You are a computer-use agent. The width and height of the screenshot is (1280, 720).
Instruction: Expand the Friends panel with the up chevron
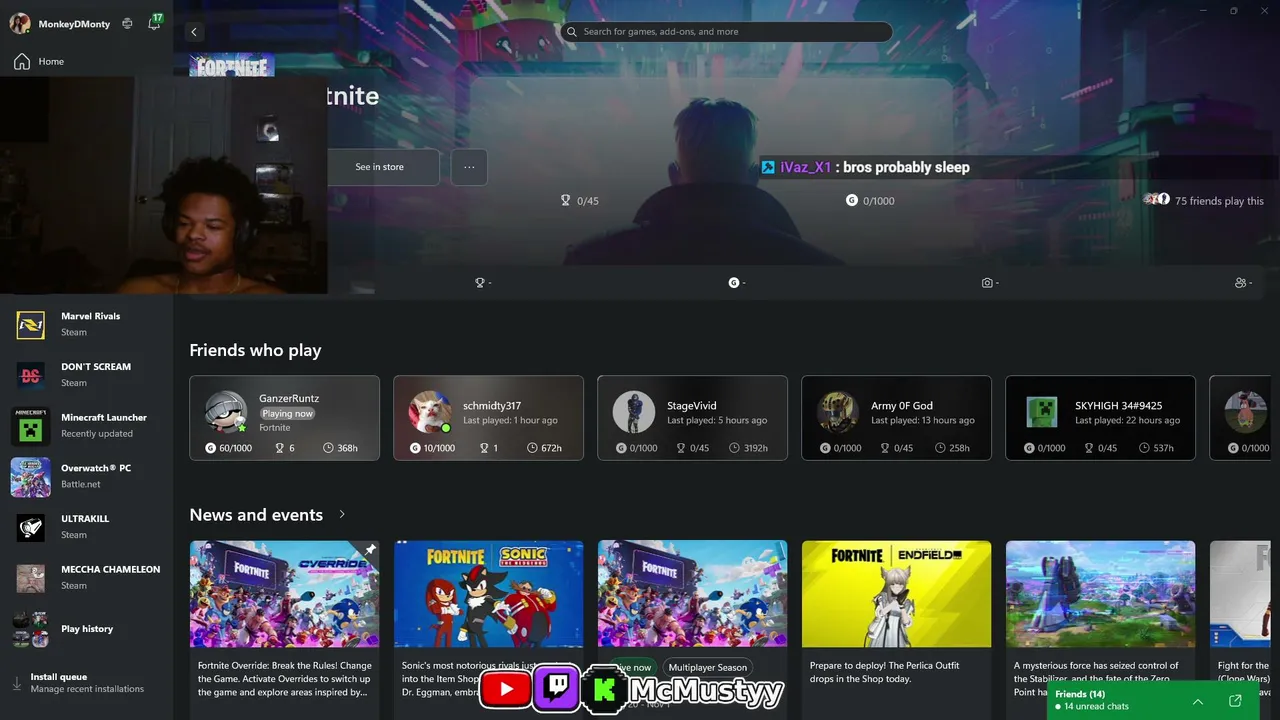1198,701
